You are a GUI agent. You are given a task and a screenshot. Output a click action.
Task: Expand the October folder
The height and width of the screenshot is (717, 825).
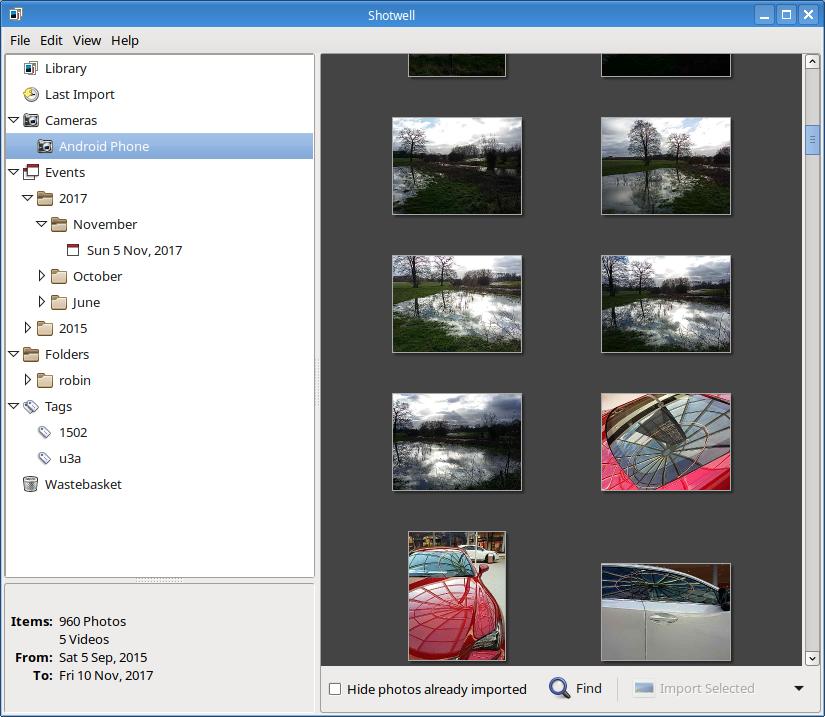tap(42, 276)
